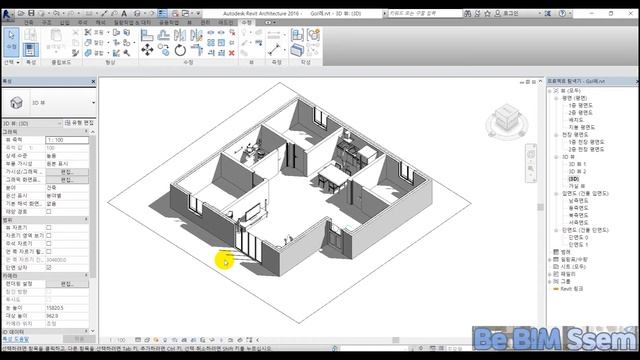Click the Save icon in quick access toolbar
This screenshot has width=640, height=360.
pyautogui.click(x=31, y=13)
